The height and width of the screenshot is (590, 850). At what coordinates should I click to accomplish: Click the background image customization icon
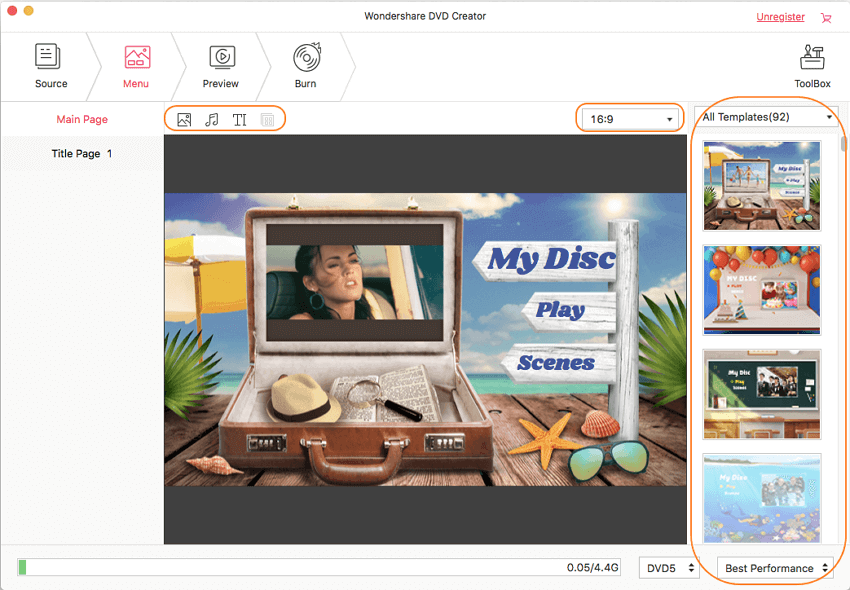[184, 120]
